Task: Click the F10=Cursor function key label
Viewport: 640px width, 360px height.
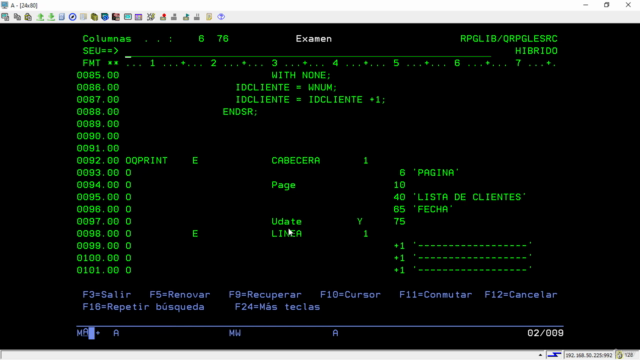Action: (350, 295)
